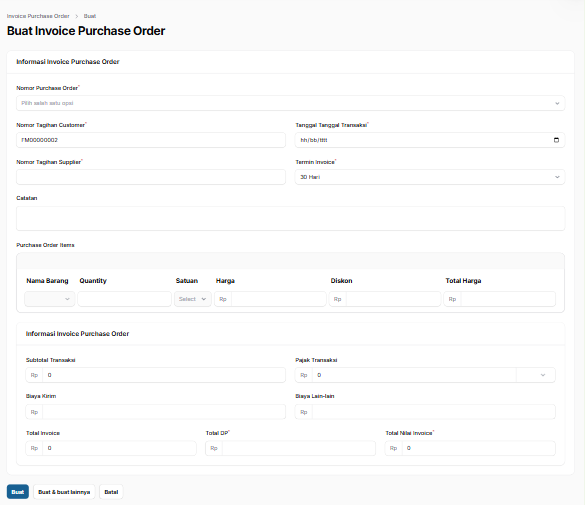Expand the Pajak Transaksi tax dropdown
The height and width of the screenshot is (505, 585).
pyautogui.click(x=536, y=375)
